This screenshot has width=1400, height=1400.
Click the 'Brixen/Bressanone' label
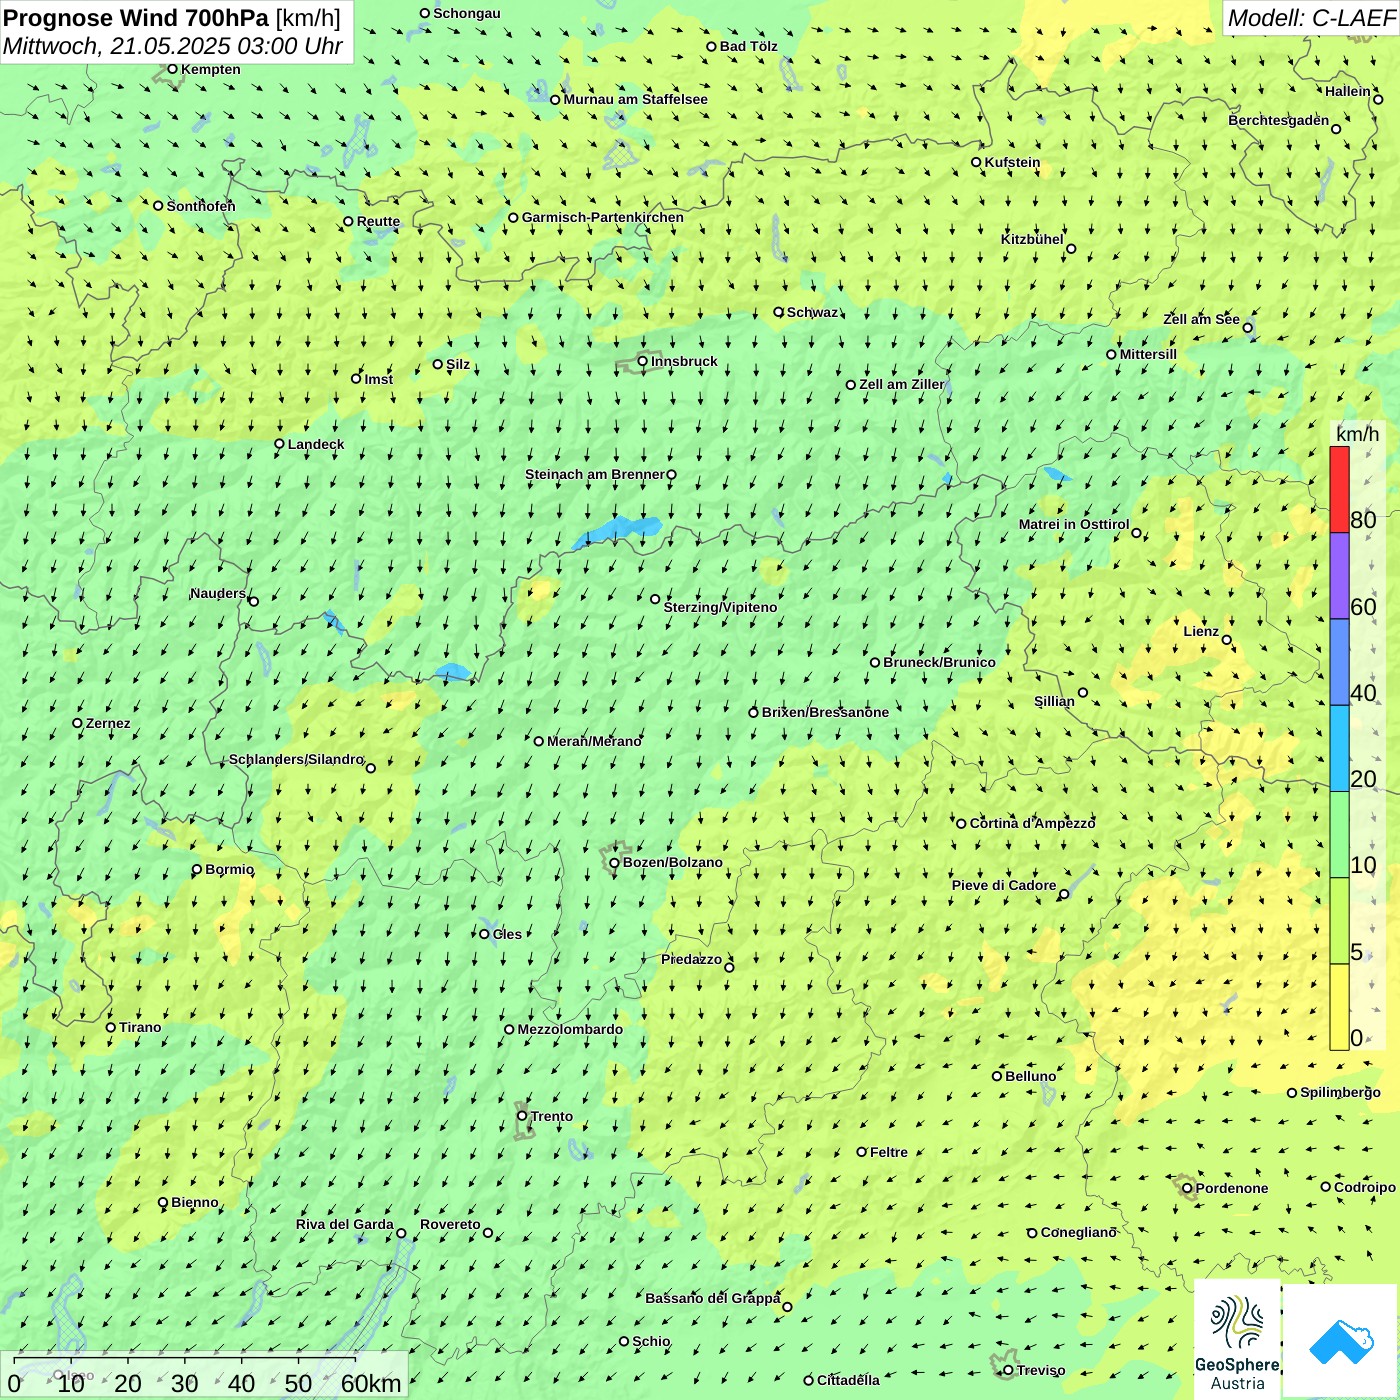click(x=825, y=712)
